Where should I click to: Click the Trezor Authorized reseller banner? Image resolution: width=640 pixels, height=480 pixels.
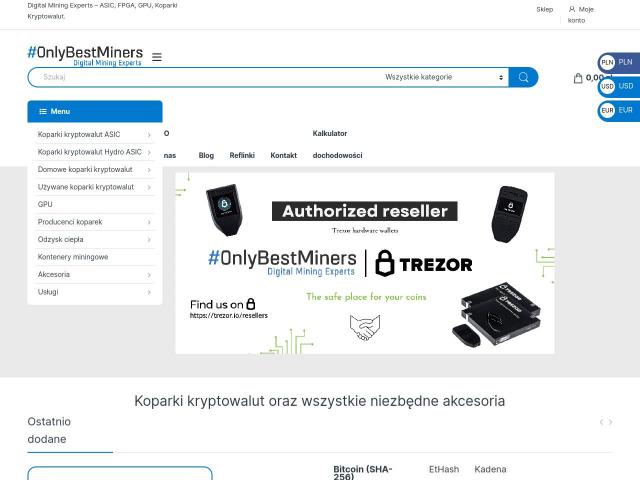coord(365,263)
